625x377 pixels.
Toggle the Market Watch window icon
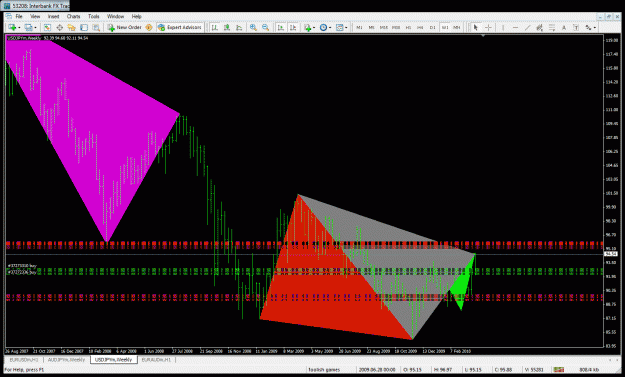tap(47, 27)
